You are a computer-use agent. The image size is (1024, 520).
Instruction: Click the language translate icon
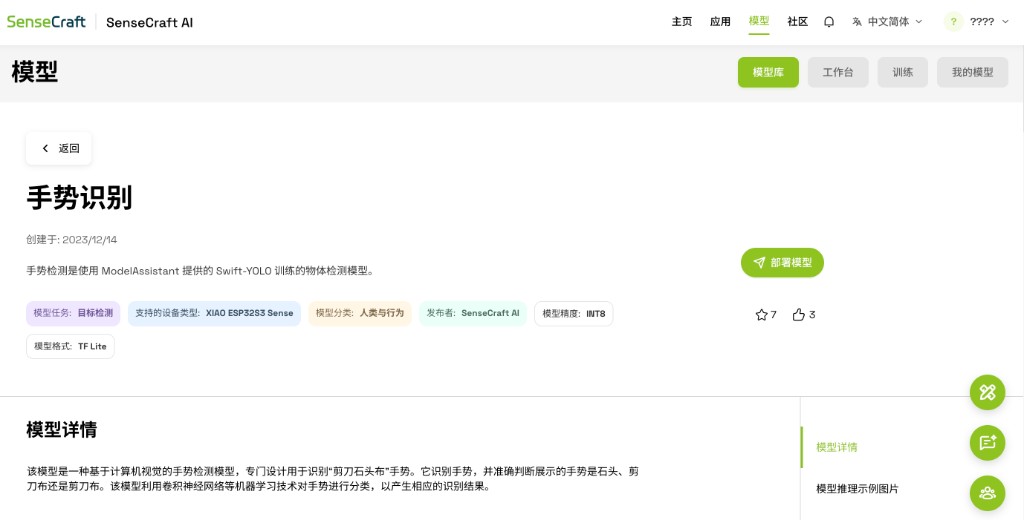pyautogui.click(x=857, y=22)
